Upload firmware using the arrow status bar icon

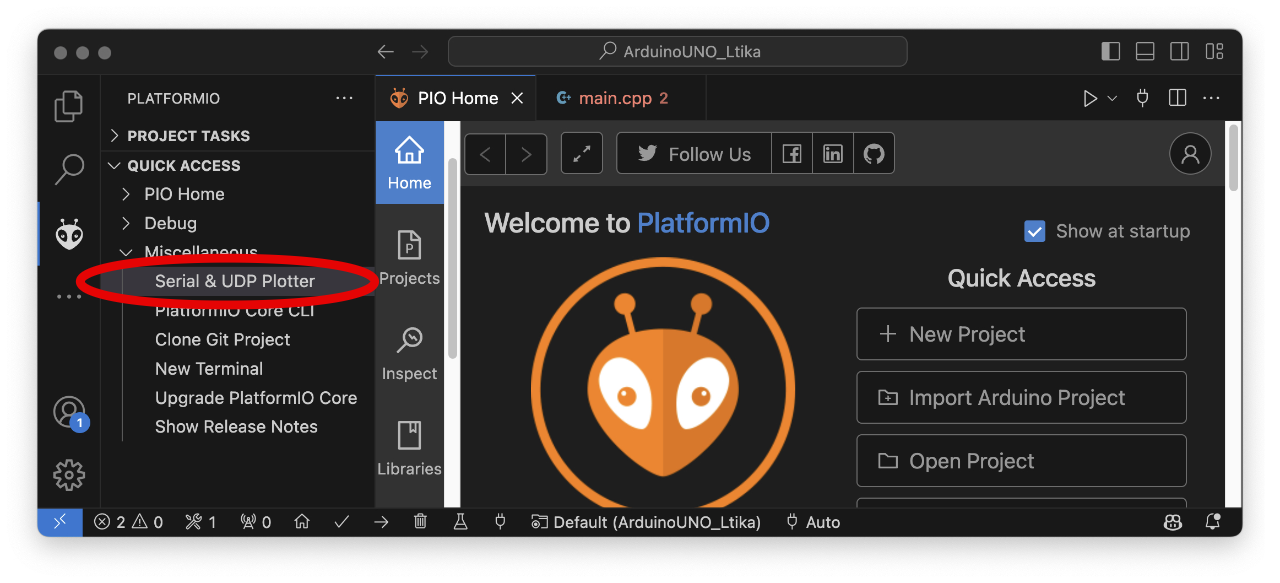381,521
